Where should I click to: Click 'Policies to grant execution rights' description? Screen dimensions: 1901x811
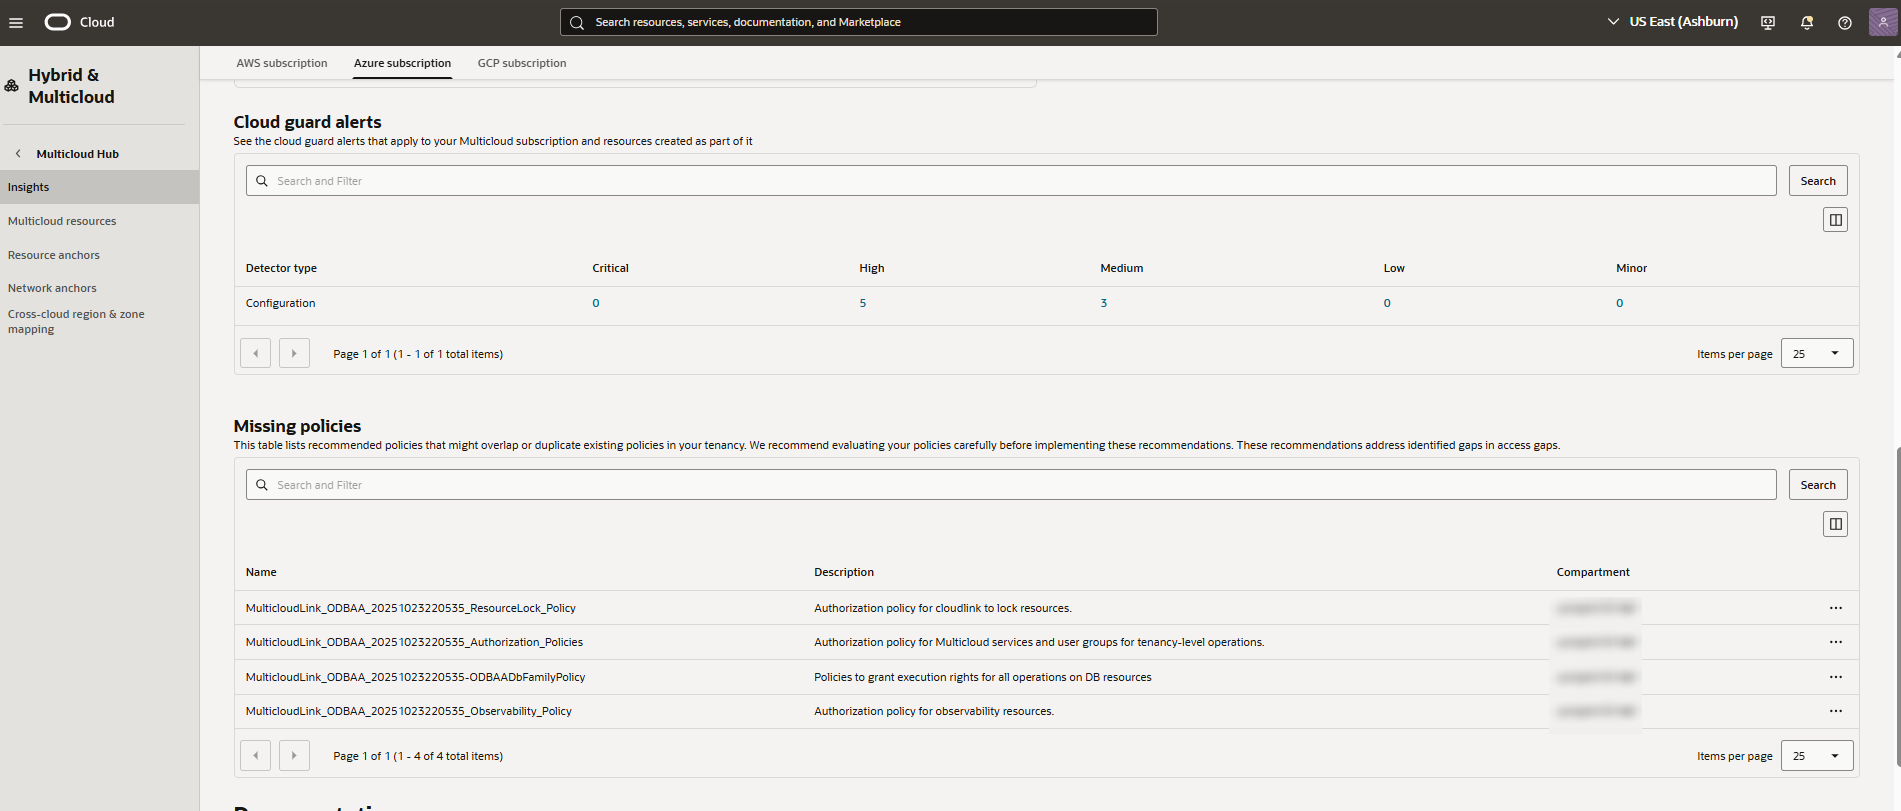point(983,677)
